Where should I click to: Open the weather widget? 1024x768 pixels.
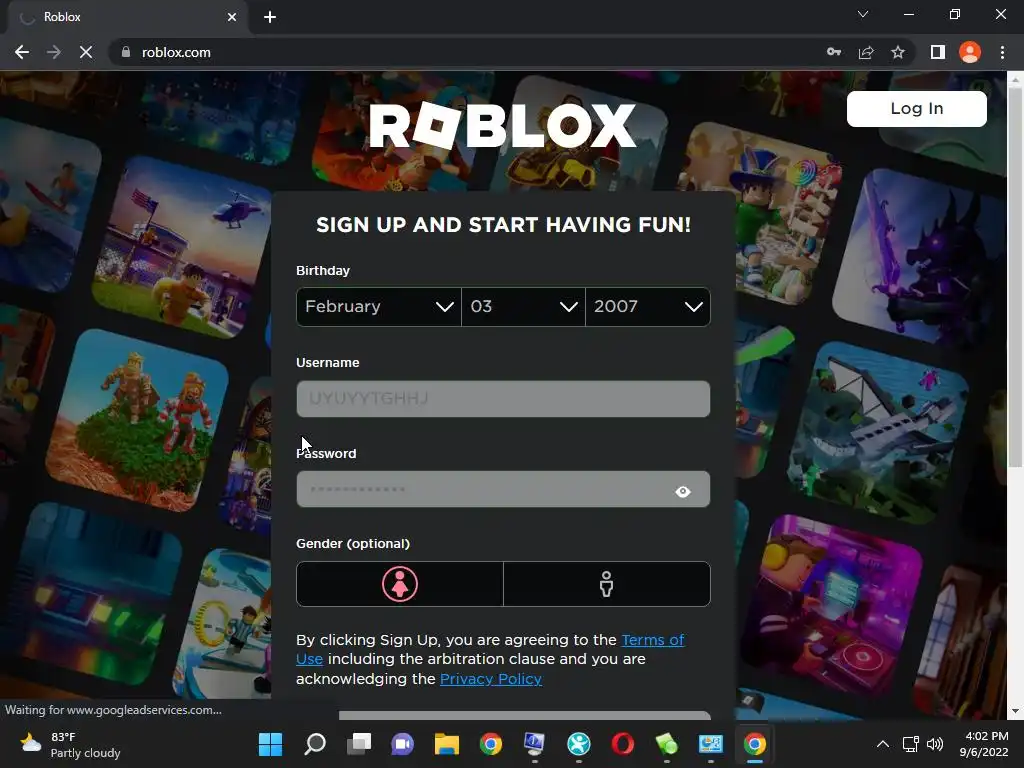click(x=70, y=744)
